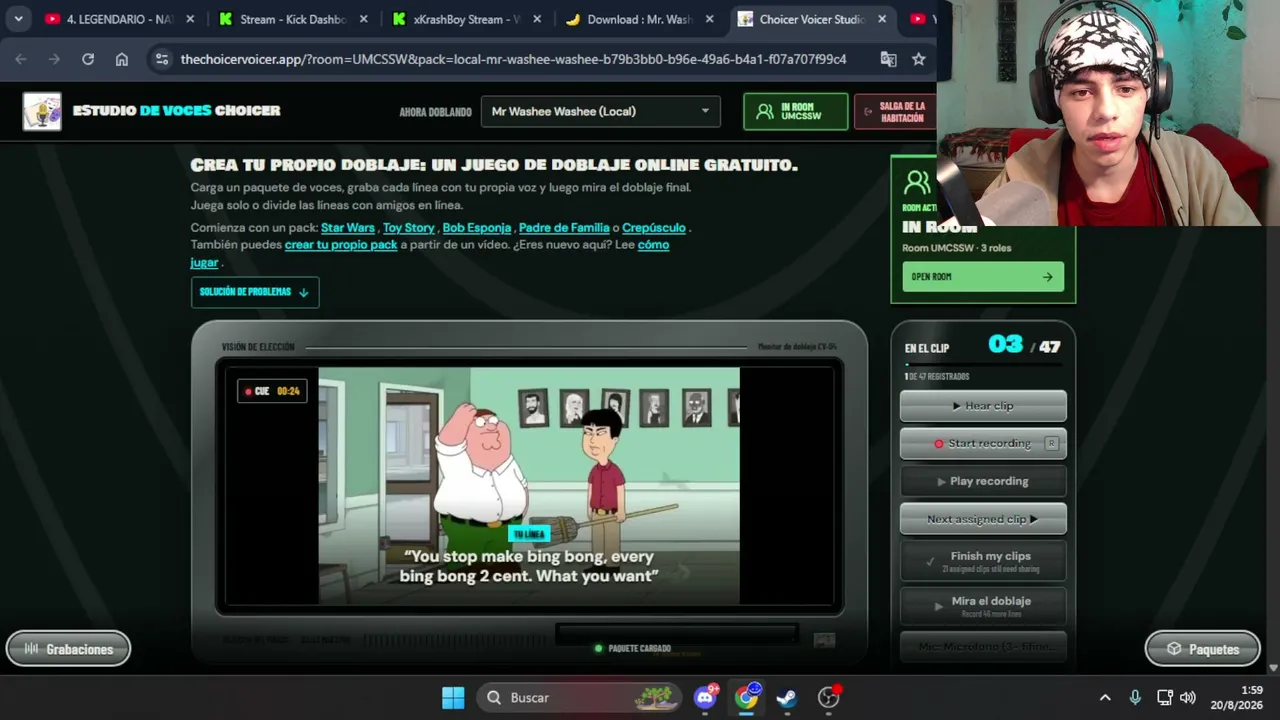Reload the current page
The height and width of the screenshot is (720, 1280).
[88, 59]
